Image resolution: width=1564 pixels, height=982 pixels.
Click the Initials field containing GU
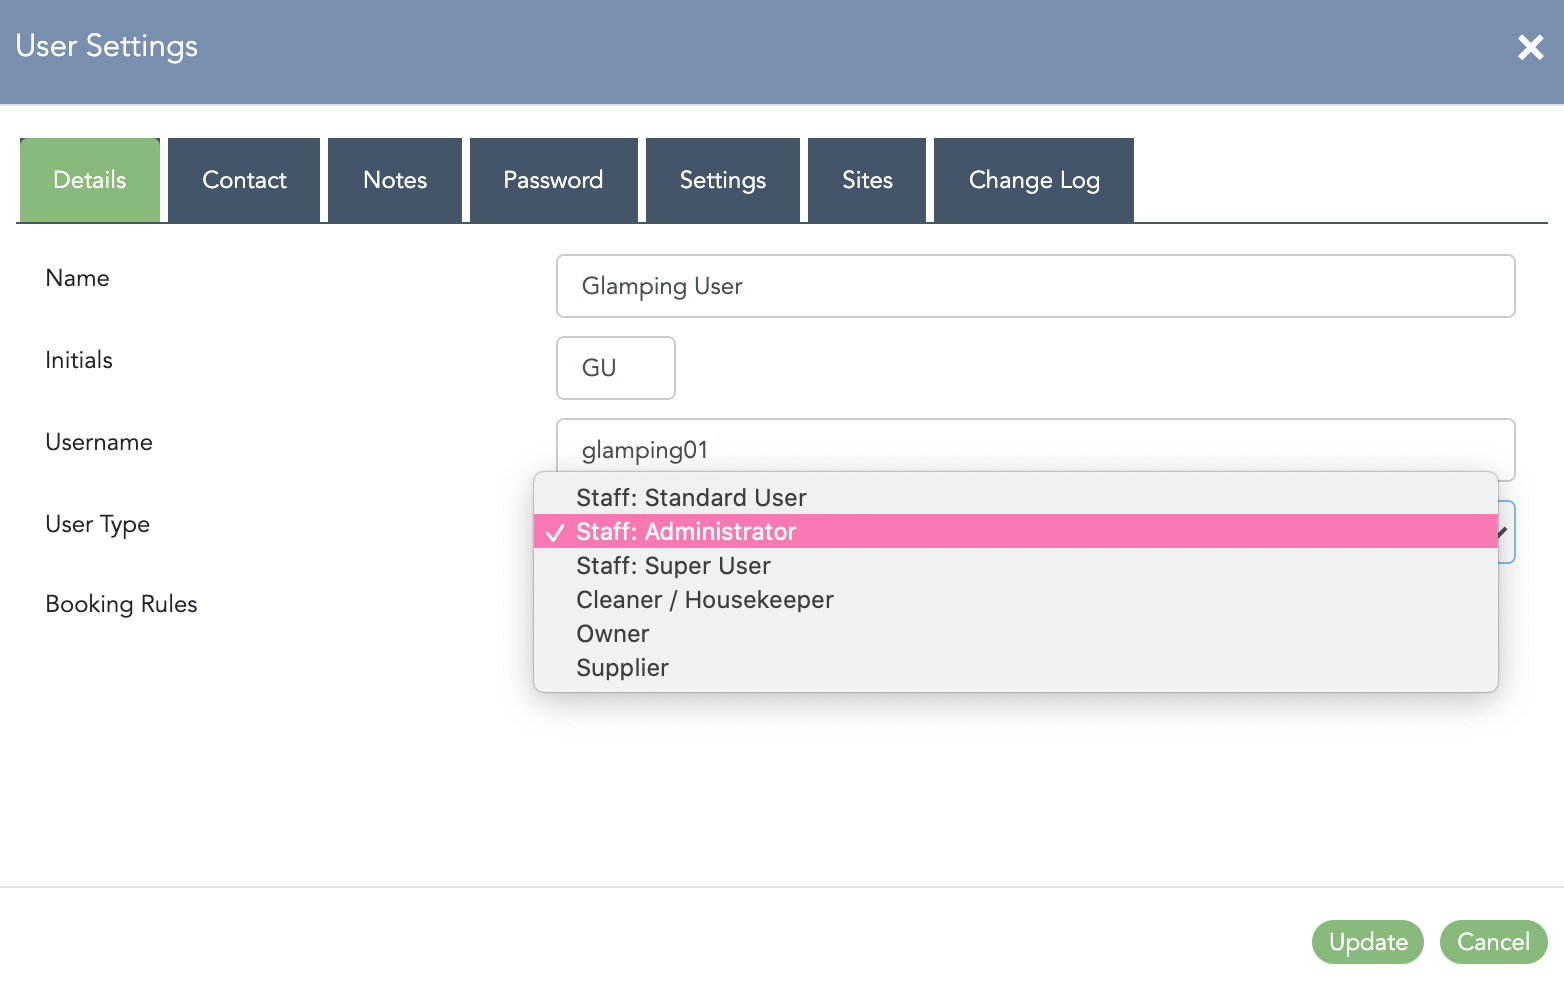click(616, 368)
